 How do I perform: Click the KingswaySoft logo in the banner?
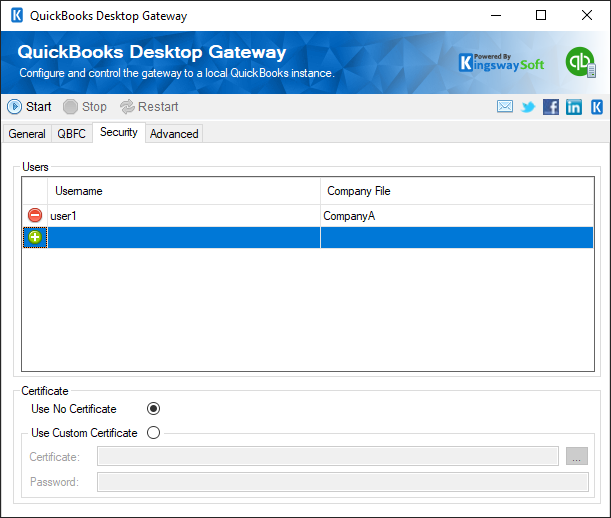pos(502,62)
